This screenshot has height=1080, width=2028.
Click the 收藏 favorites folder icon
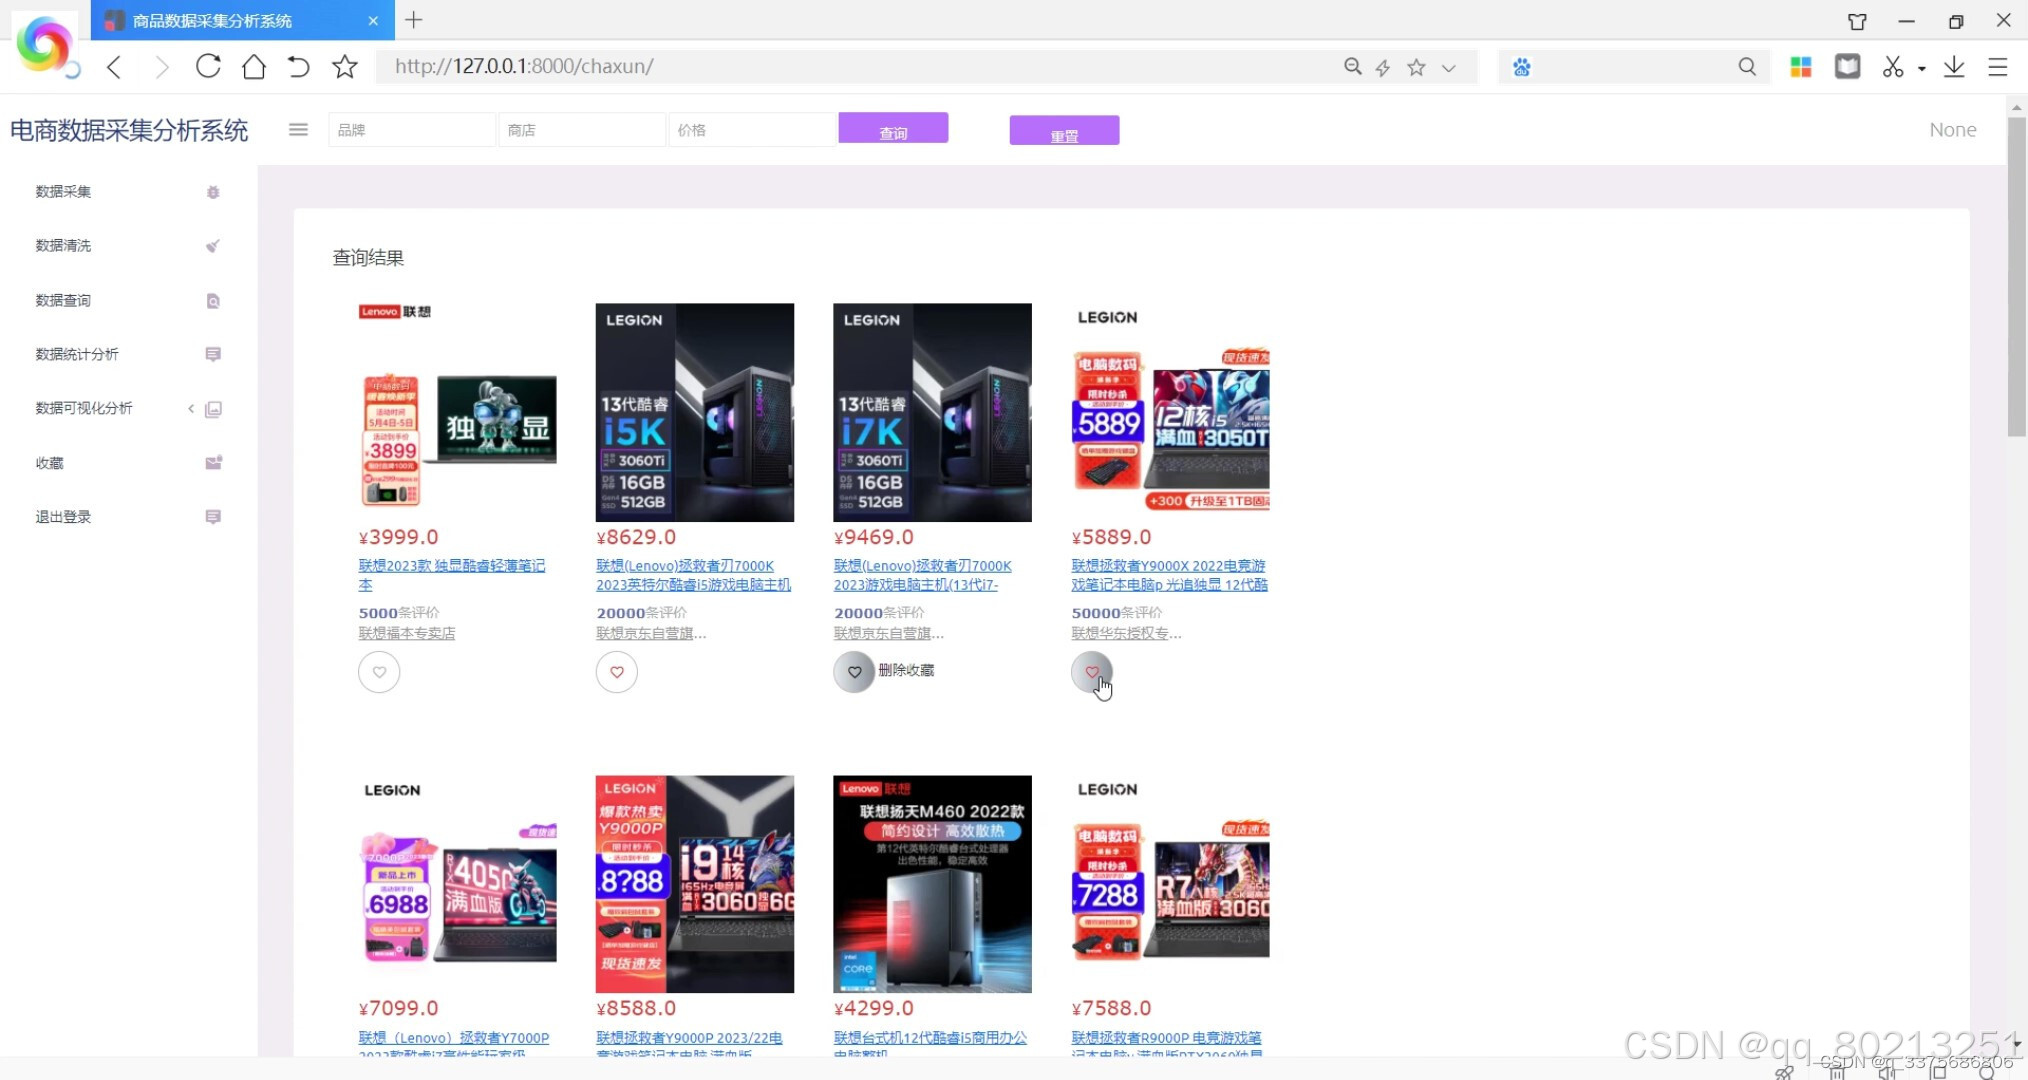[213, 463]
